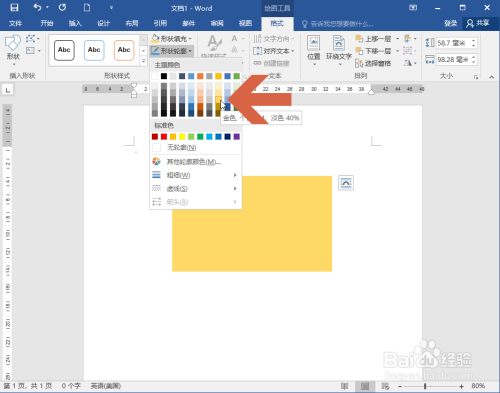The width and height of the screenshot is (500, 393).
Task: Select the 格式 (Format) drawing tools tab
Action: pyautogui.click(x=277, y=23)
